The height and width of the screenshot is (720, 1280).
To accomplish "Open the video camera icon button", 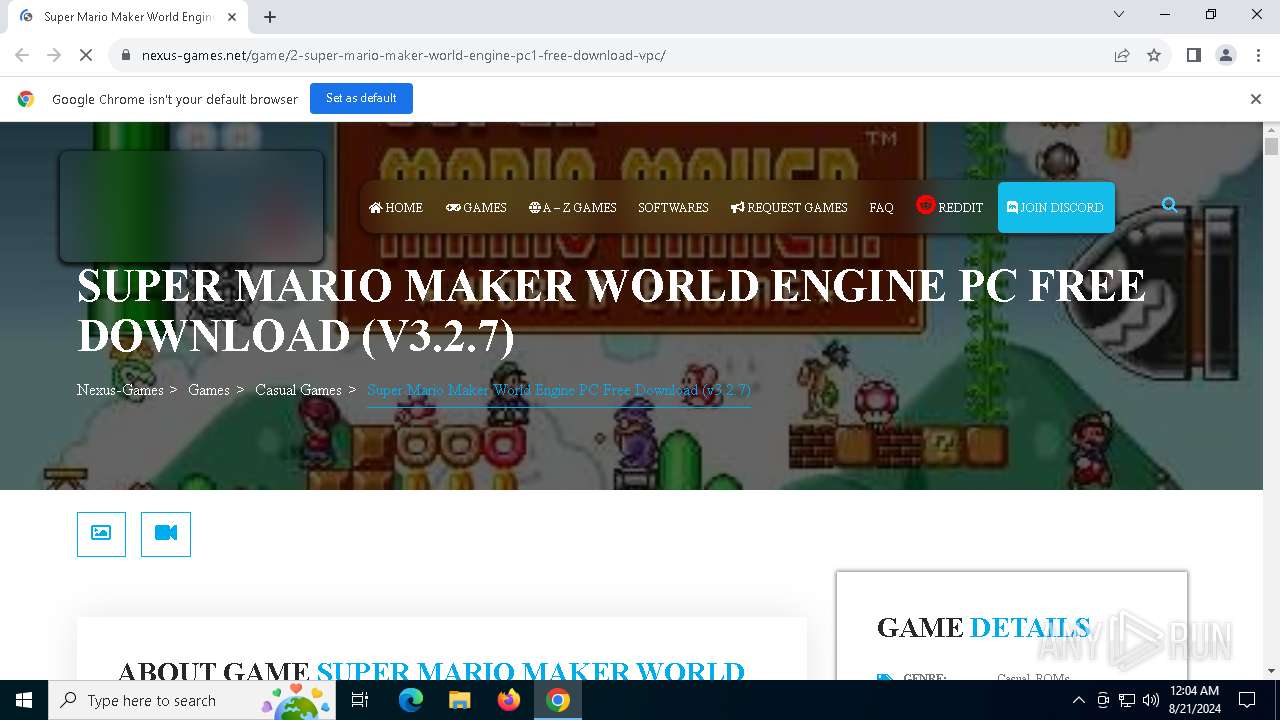I will pyautogui.click(x=166, y=533).
